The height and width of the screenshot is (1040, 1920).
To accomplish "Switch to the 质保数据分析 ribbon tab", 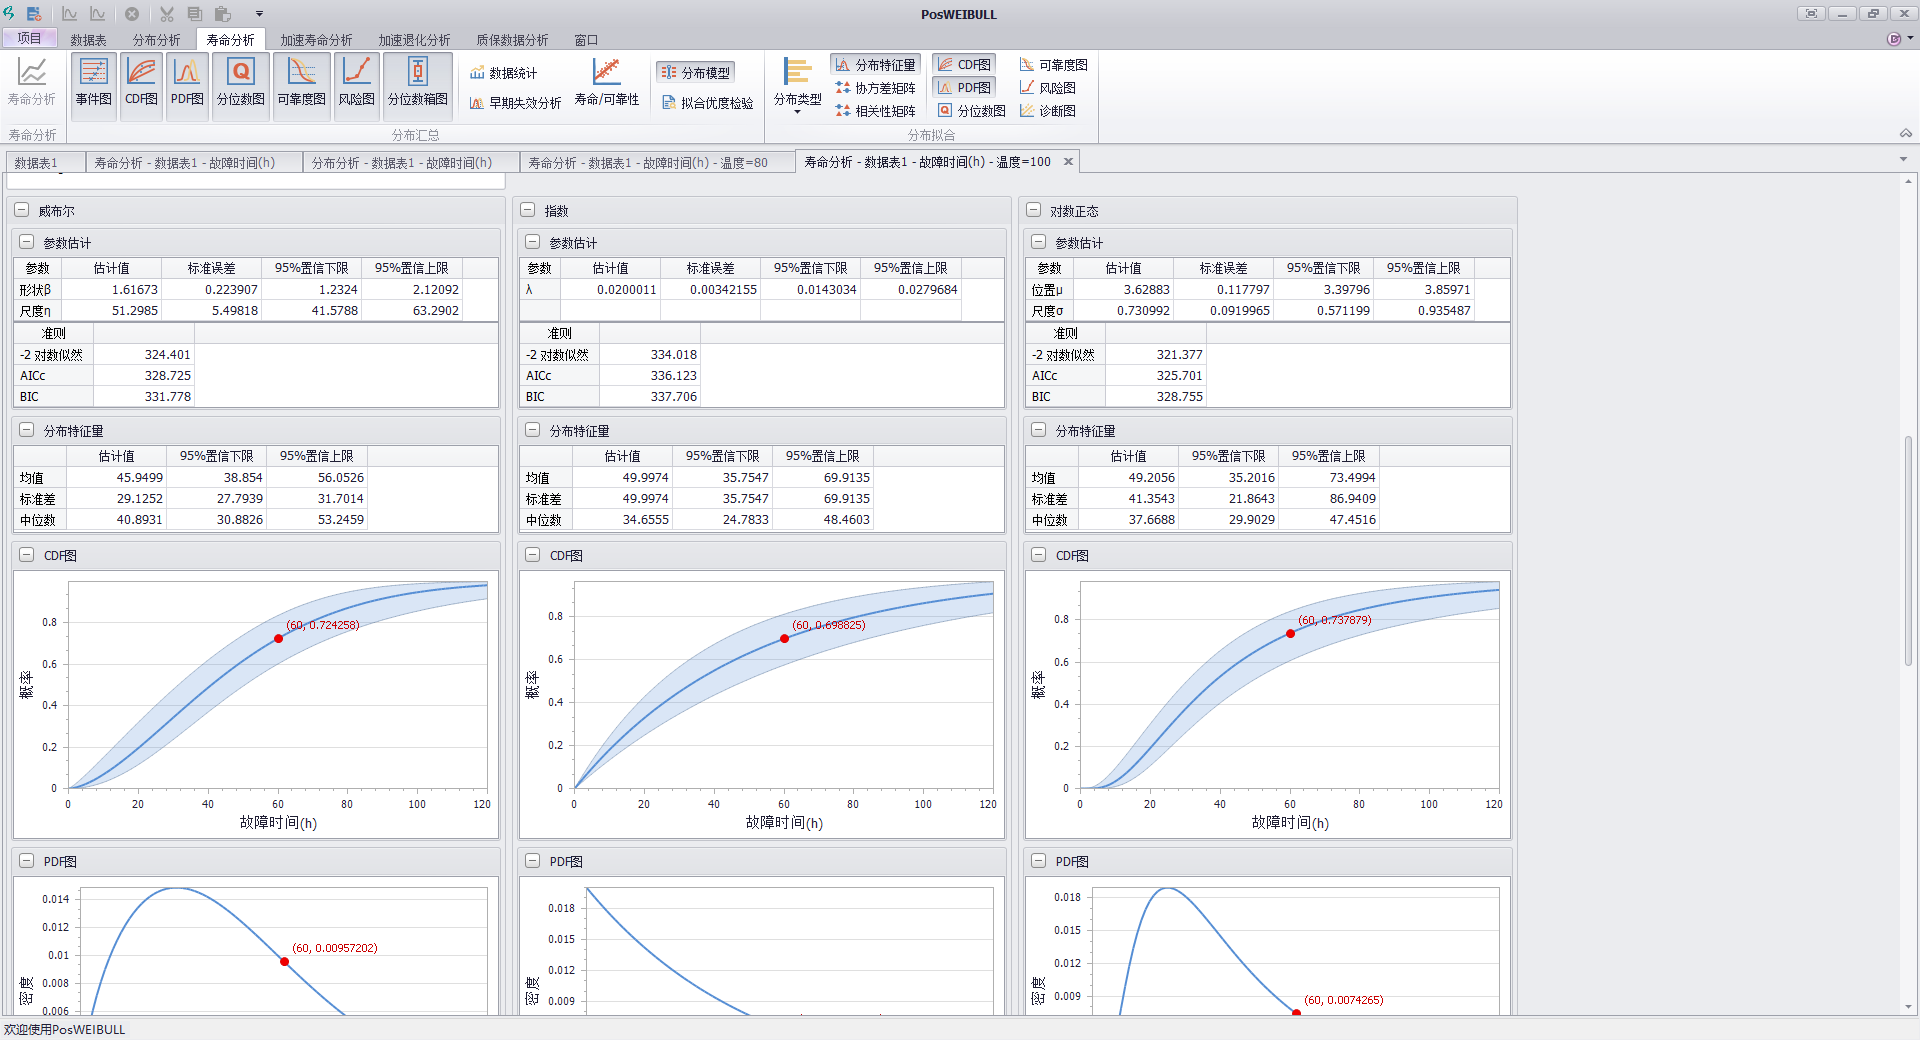I will [512, 40].
